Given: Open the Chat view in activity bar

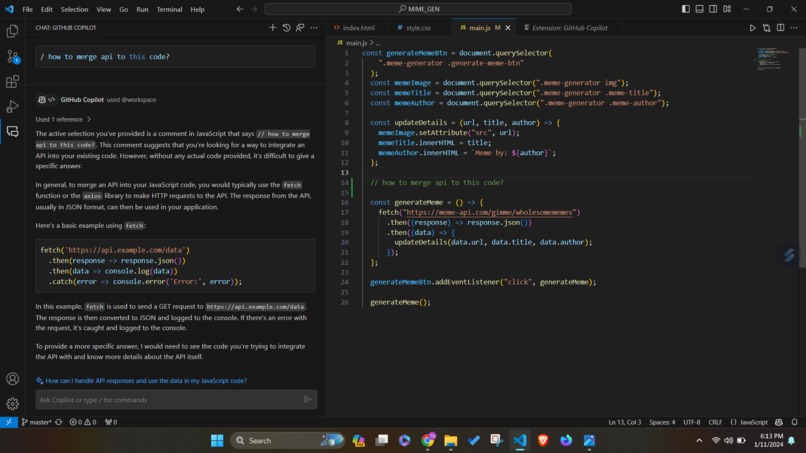Looking at the screenshot, I should pos(12,132).
